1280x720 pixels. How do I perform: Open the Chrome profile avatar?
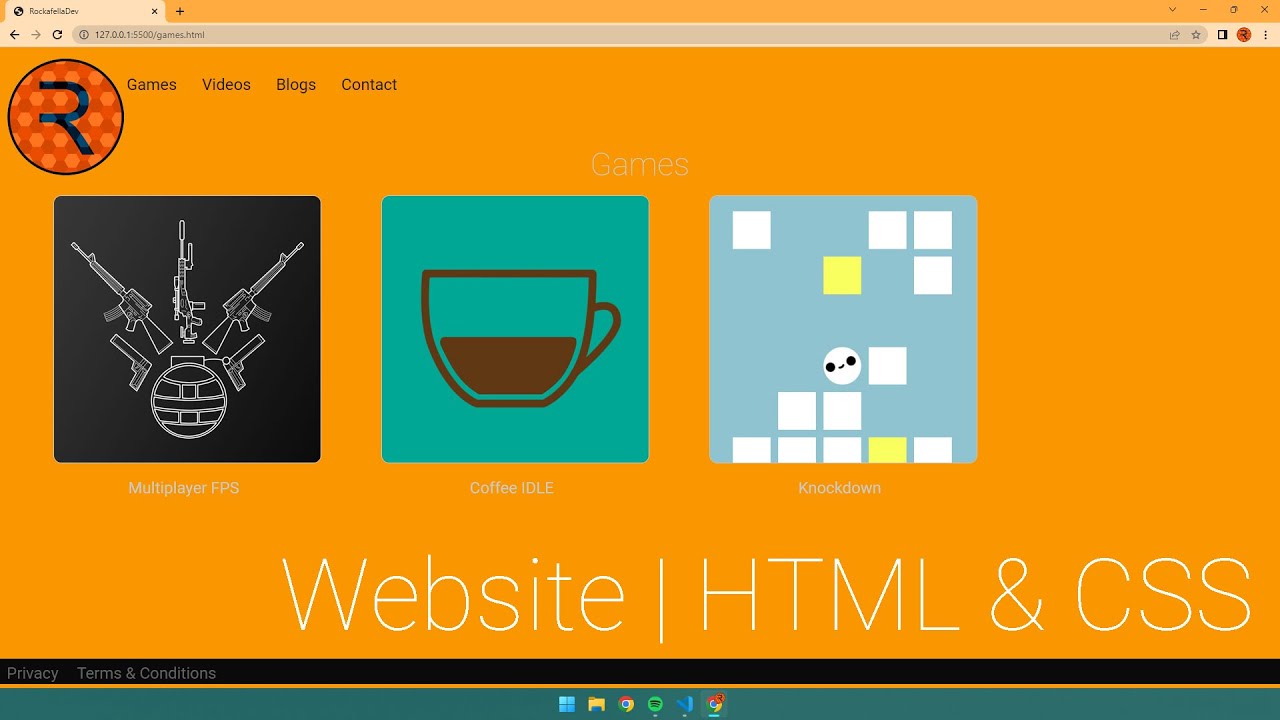(1244, 34)
